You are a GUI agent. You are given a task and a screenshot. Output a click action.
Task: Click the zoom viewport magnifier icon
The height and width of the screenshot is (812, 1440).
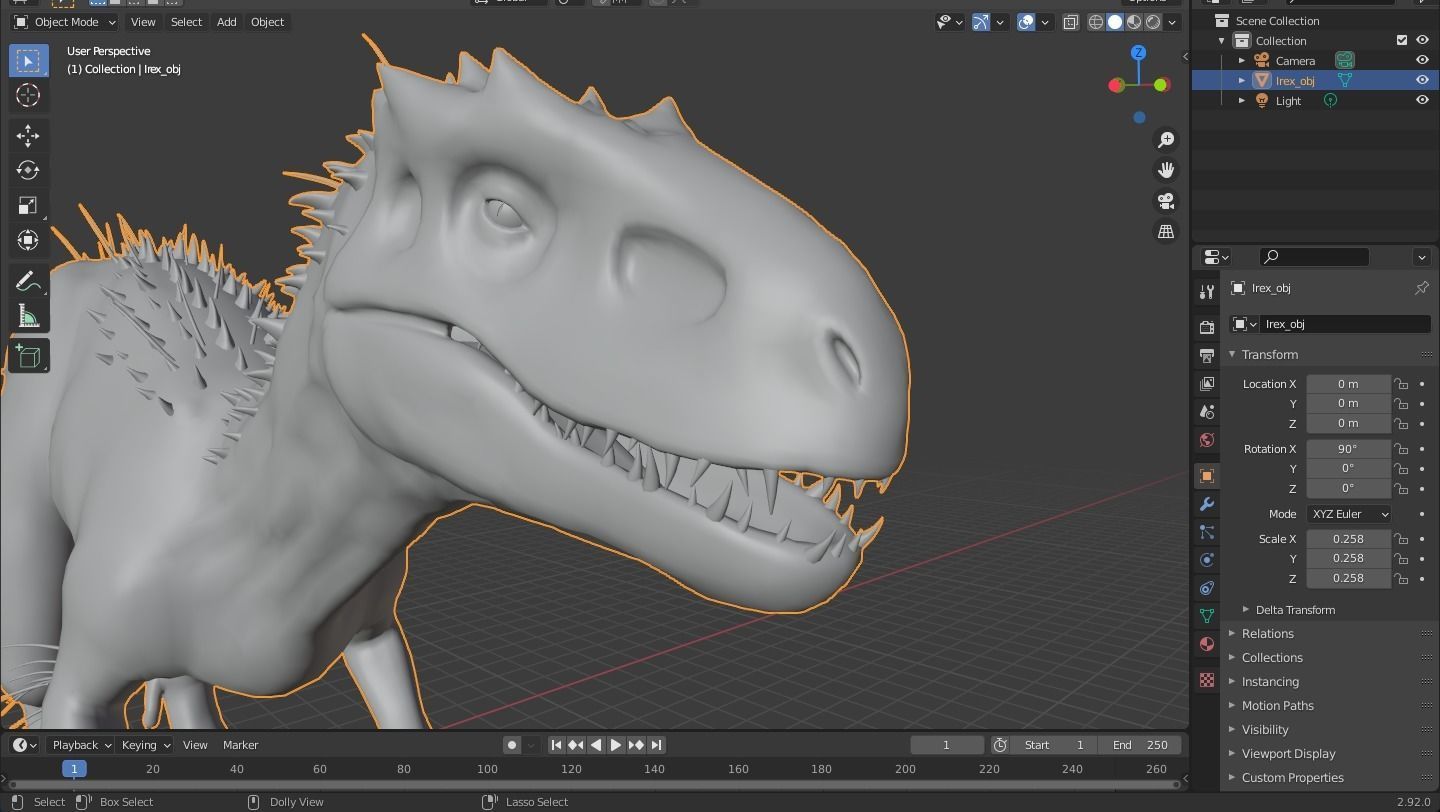(x=1165, y=140)
